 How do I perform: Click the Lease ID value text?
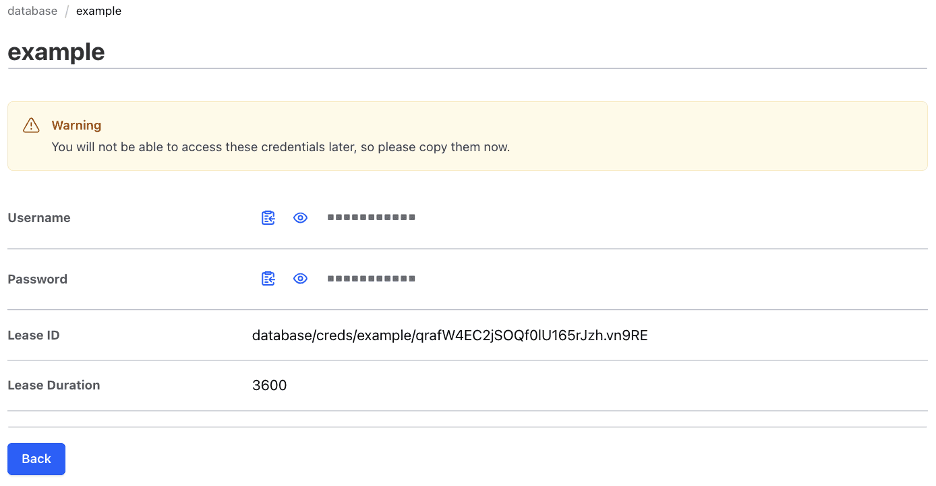tap(449, 335)
